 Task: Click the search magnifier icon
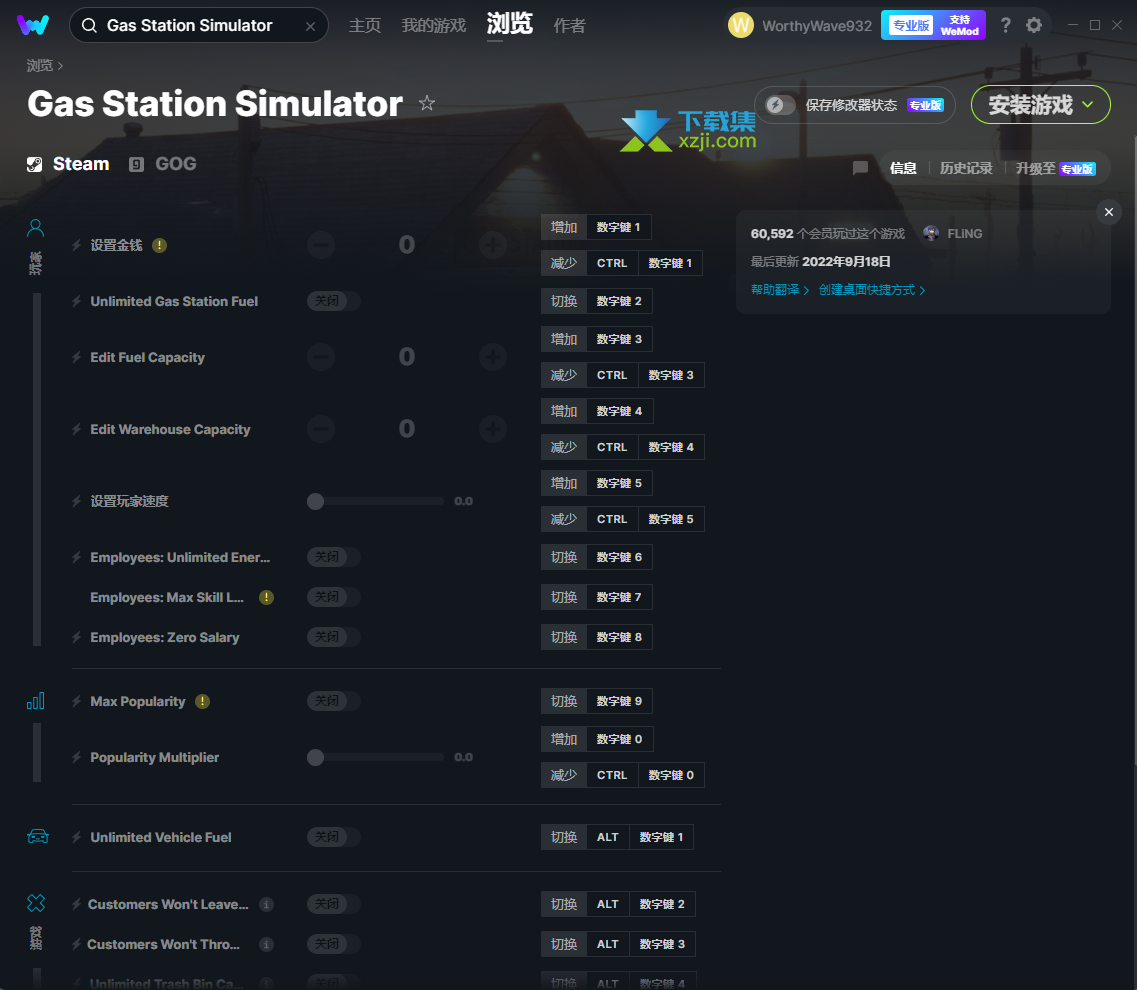pyautogui.click(x=89, y=25)
